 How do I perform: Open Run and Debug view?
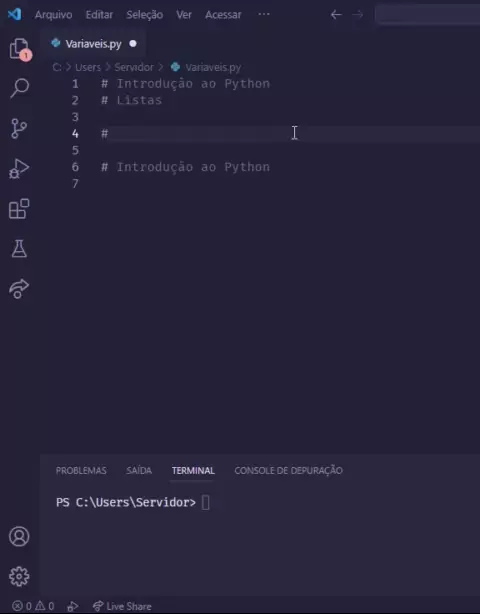[19, 169]
